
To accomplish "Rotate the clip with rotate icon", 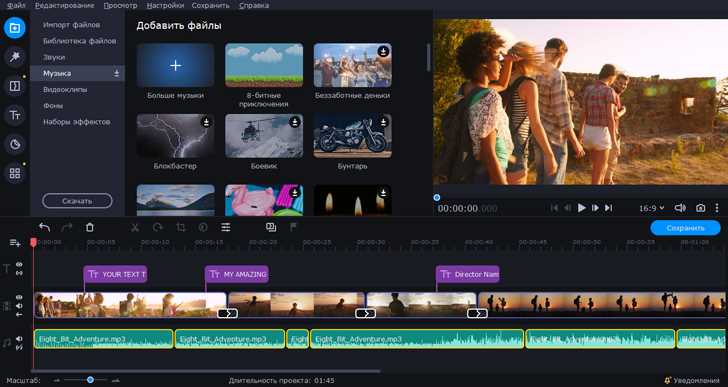I will coord(157,227).
